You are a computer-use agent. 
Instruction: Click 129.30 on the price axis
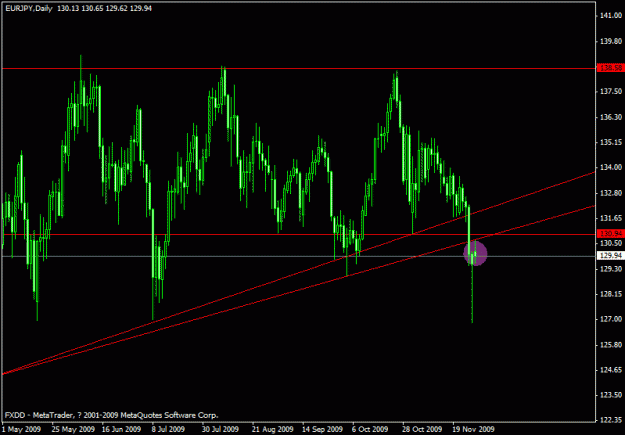point(611,269)
